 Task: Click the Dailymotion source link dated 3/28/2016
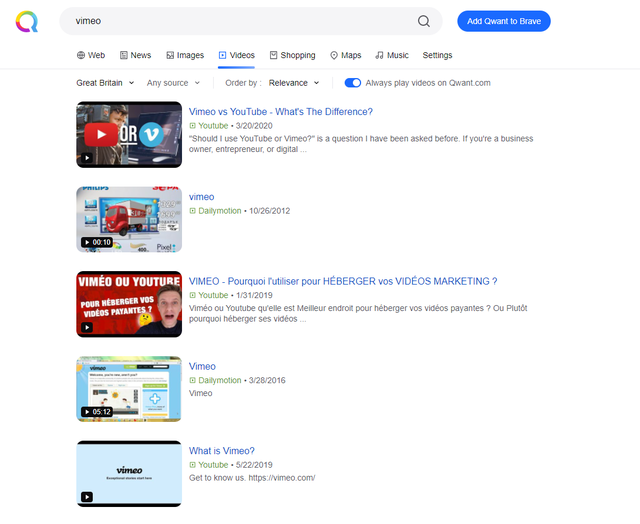pyautogui.click(x=220, y=380)
